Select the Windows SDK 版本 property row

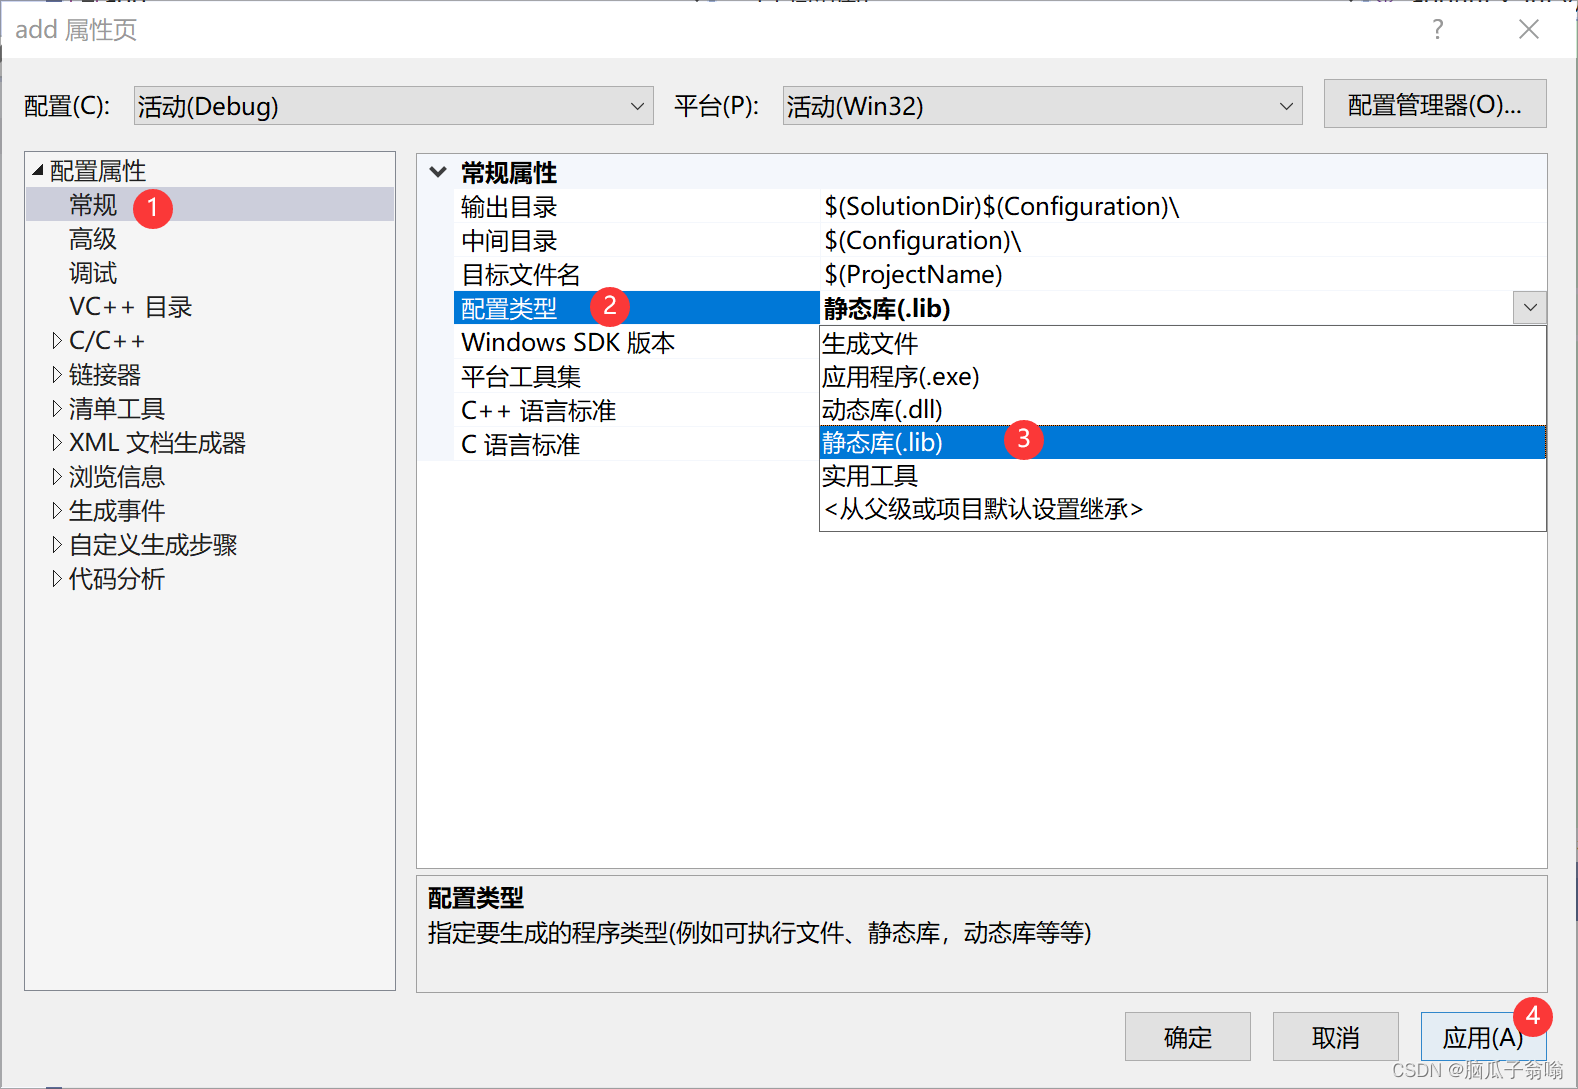[636, 343]
